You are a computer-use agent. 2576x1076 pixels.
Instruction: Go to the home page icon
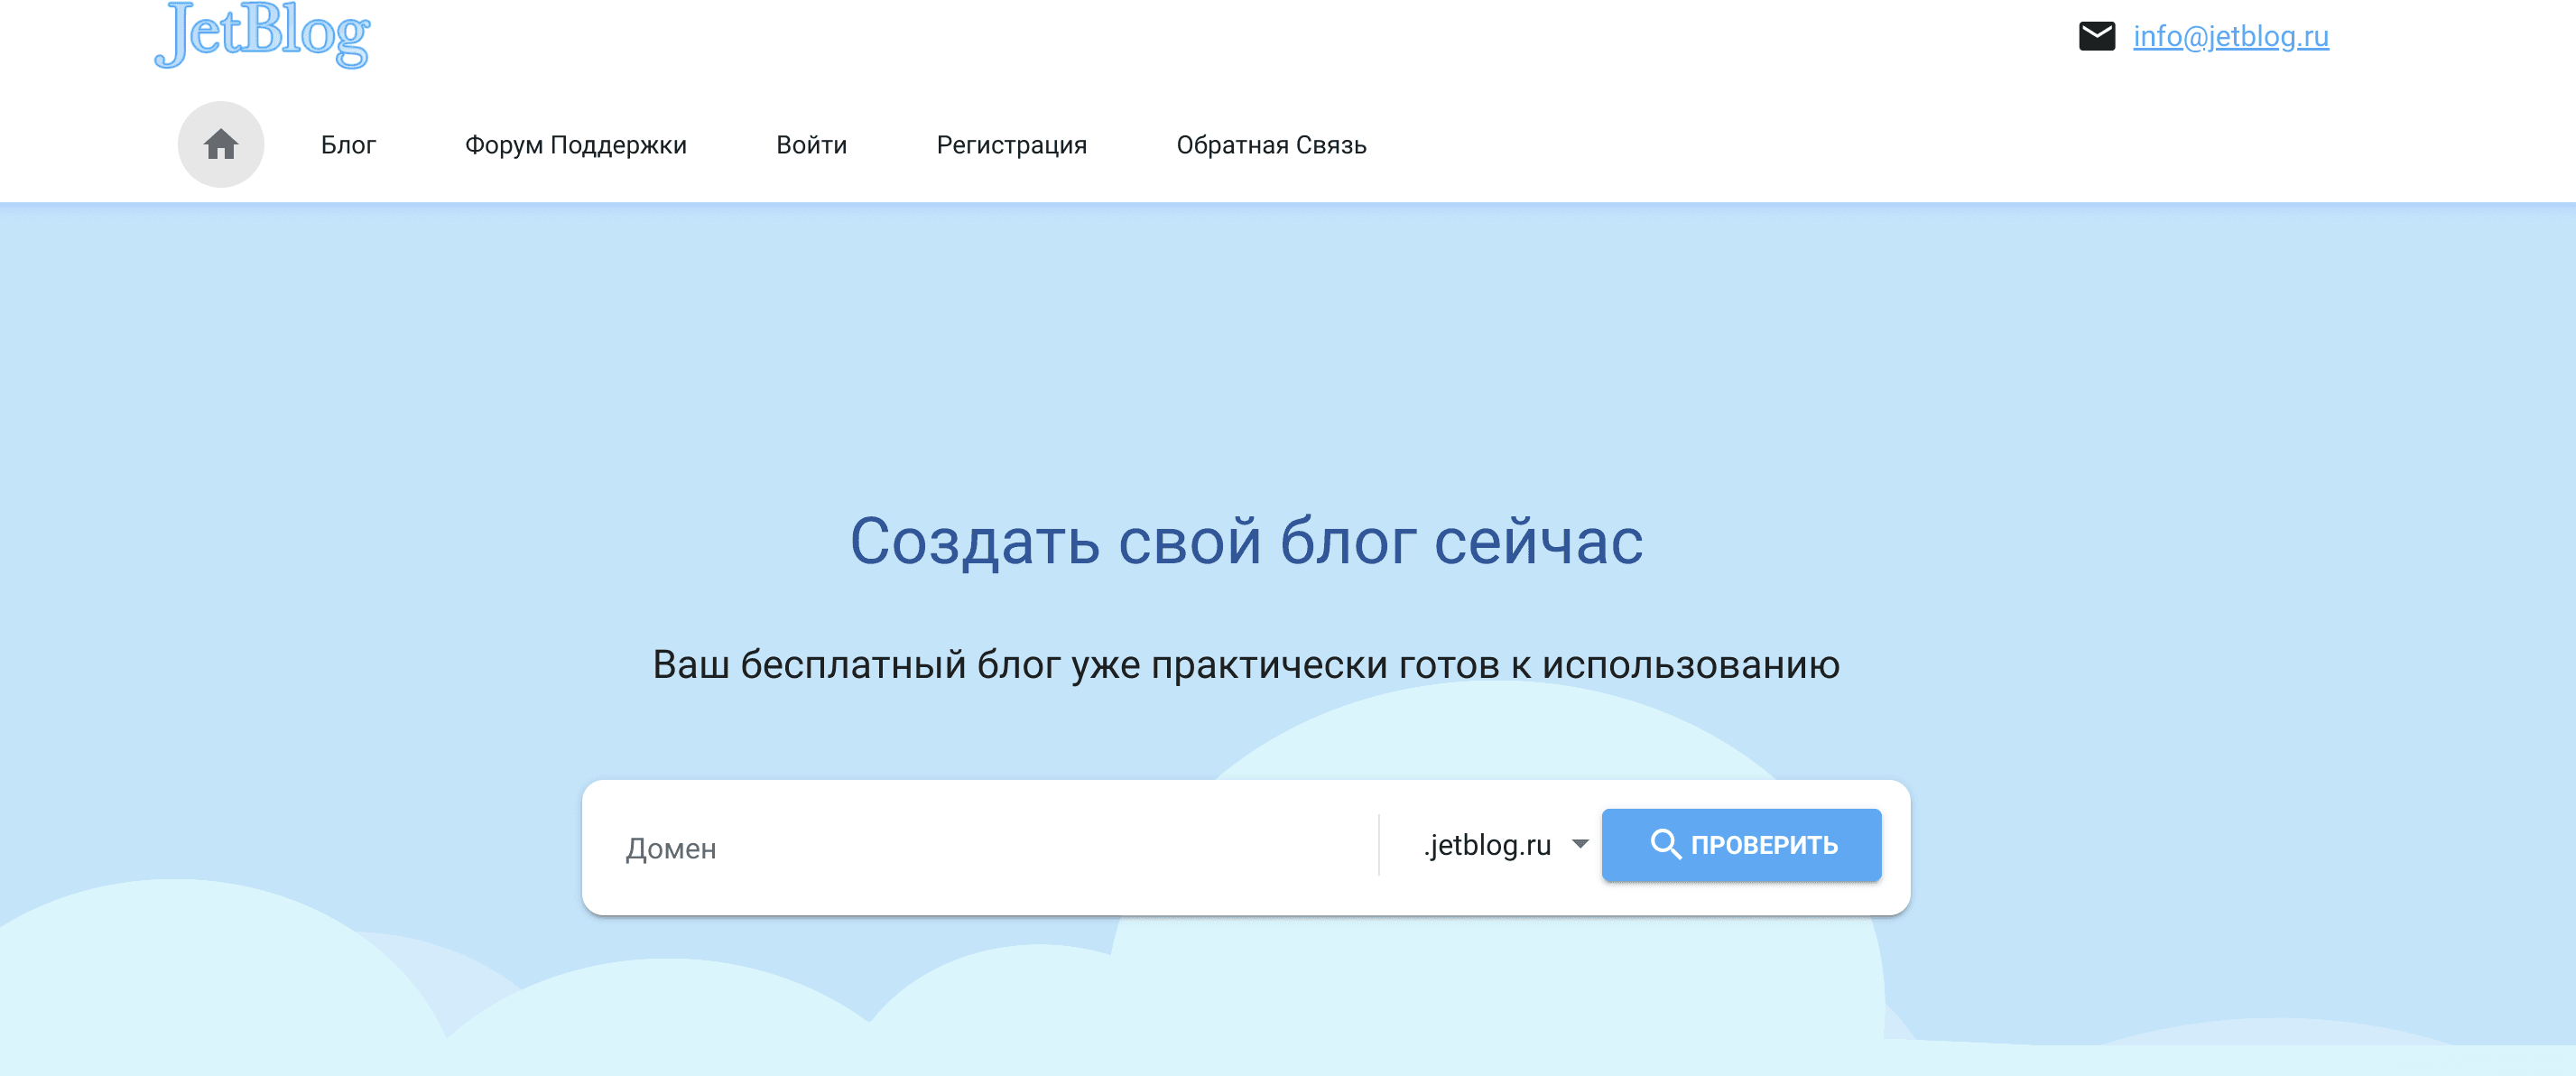(221, 145)
